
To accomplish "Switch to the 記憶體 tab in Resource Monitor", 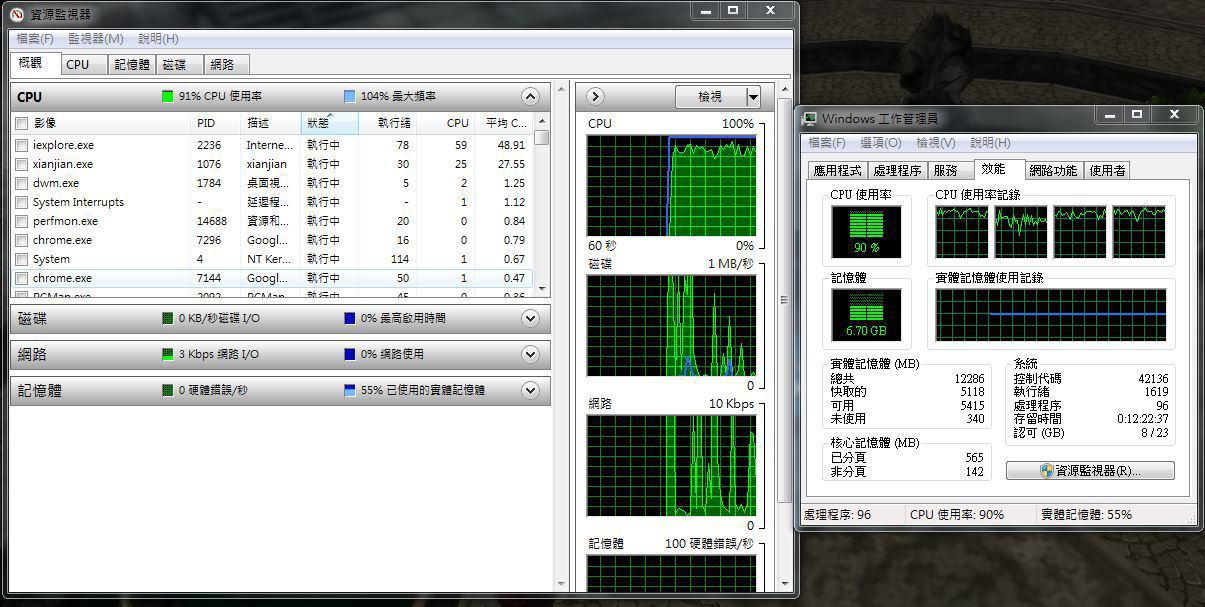I will [x=131, y=64].
